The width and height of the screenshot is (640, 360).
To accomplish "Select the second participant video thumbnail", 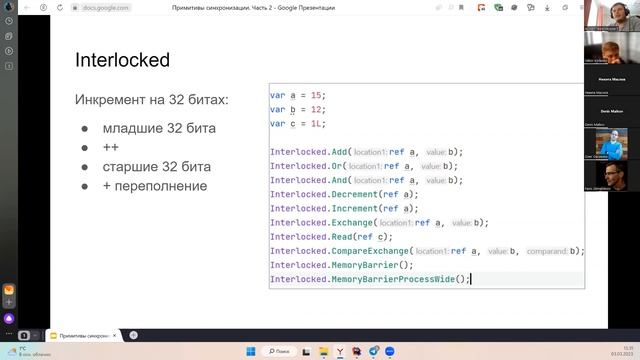I will 612,47.
